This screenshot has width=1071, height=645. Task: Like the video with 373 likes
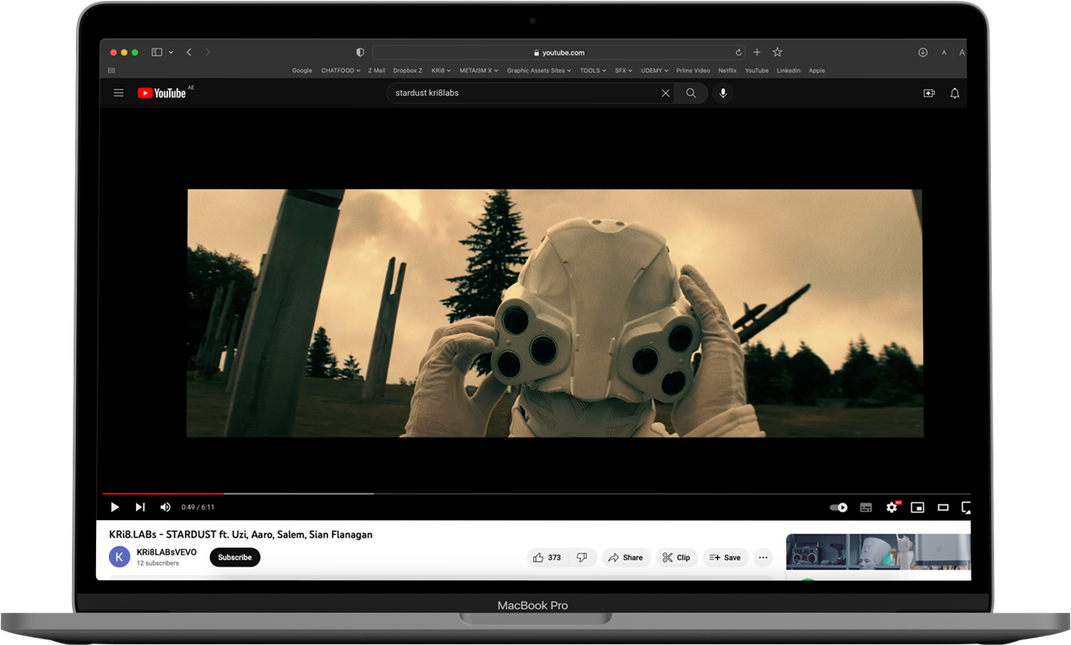(547, 557)
